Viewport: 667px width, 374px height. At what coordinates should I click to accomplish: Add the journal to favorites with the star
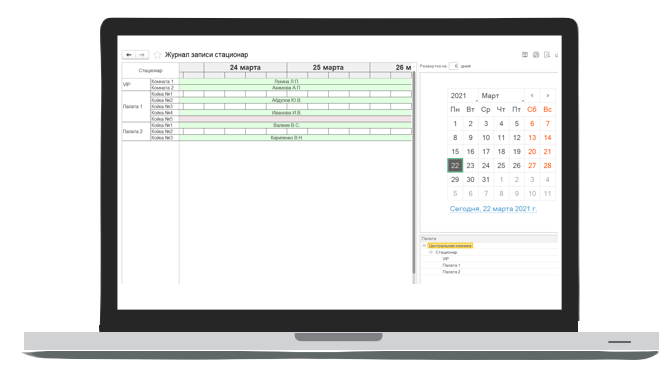(157, 54)
